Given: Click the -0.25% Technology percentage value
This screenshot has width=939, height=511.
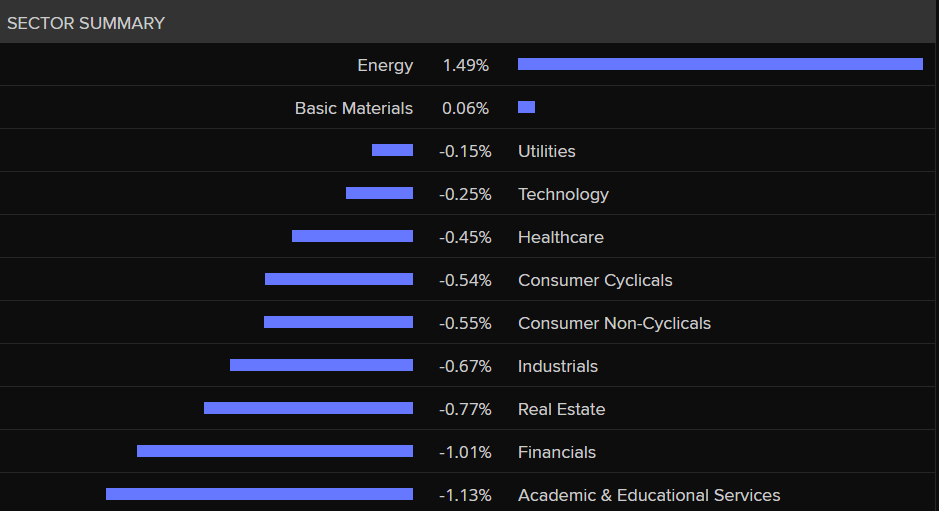Looking at the screenshot, I should point(465,194).
